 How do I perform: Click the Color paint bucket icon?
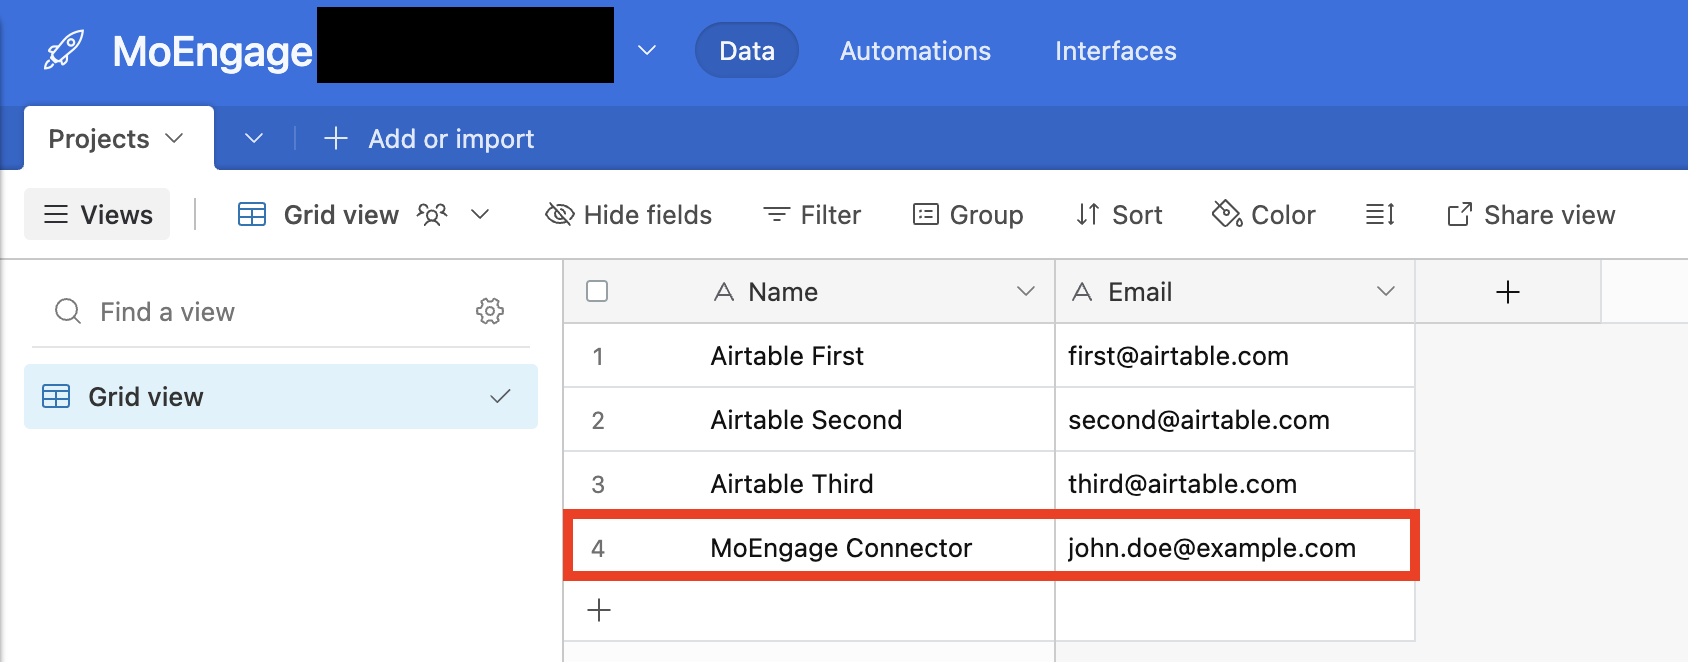pos(1227,213)
